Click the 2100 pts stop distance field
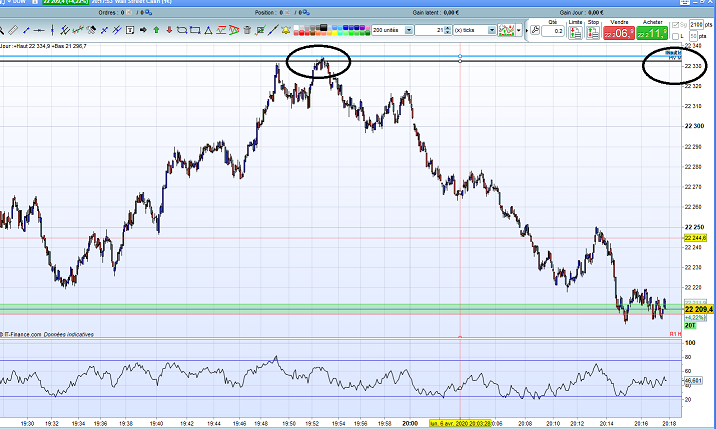The height and width of the screenshot is (429, 716). (x=696, y=25)
